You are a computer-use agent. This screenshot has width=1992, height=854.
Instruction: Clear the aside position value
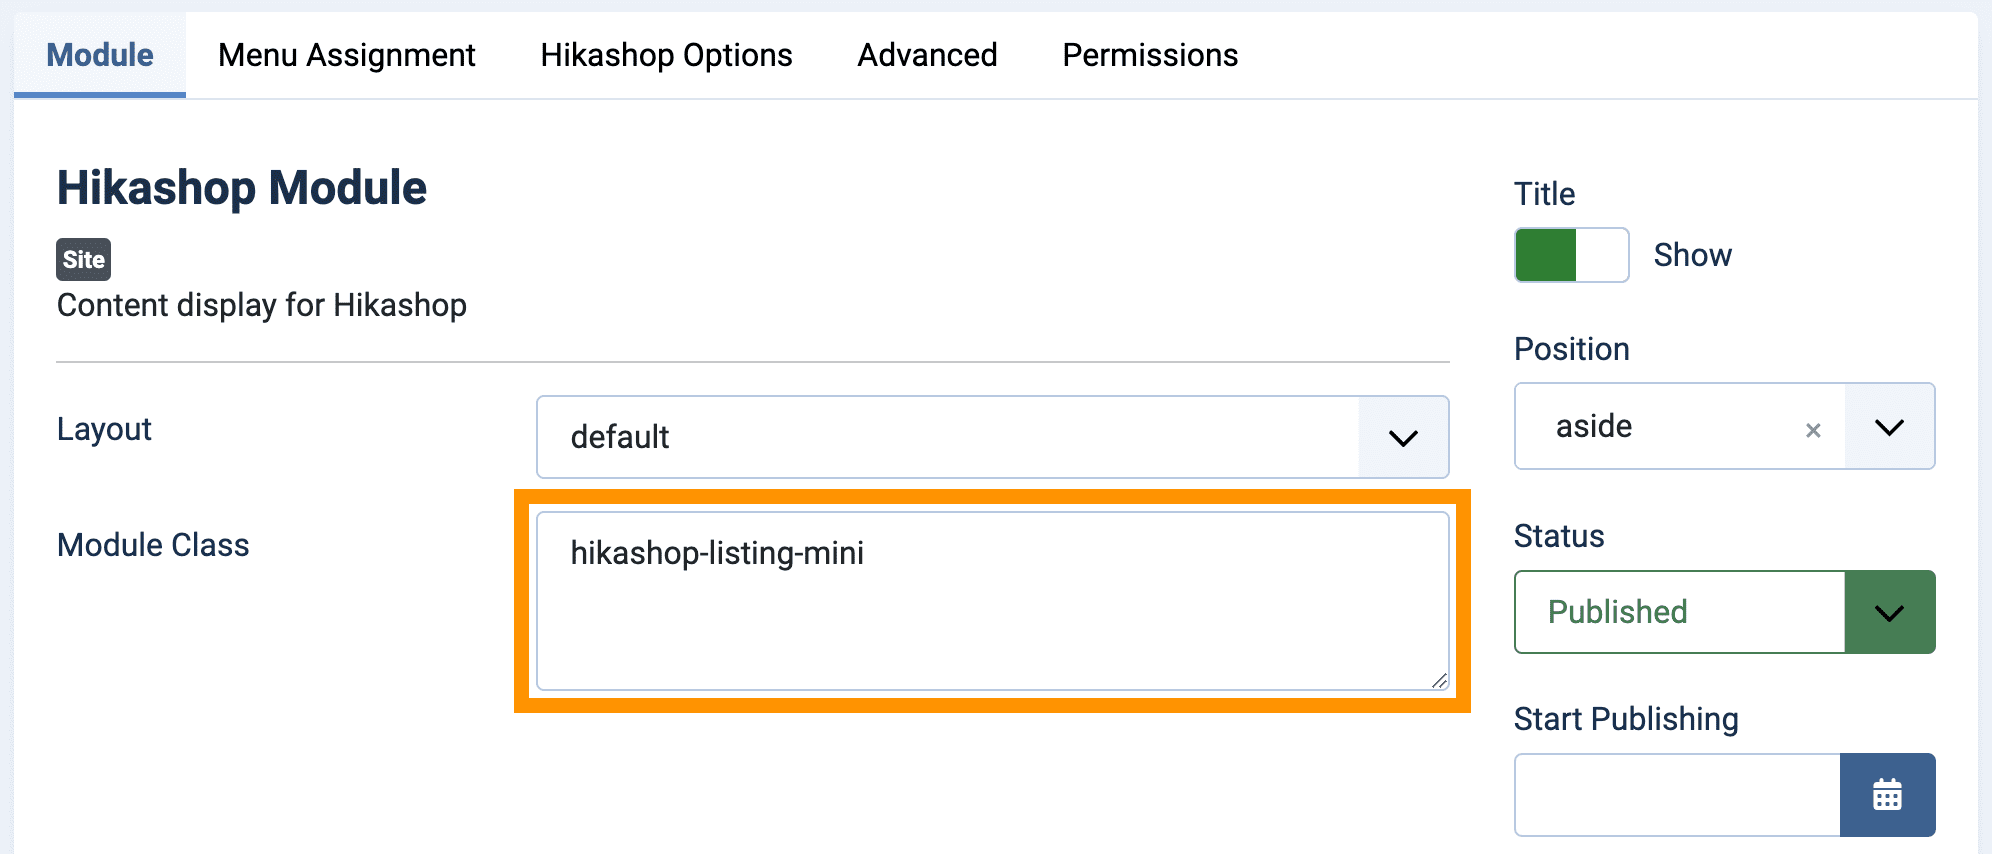coord(1813,430)
